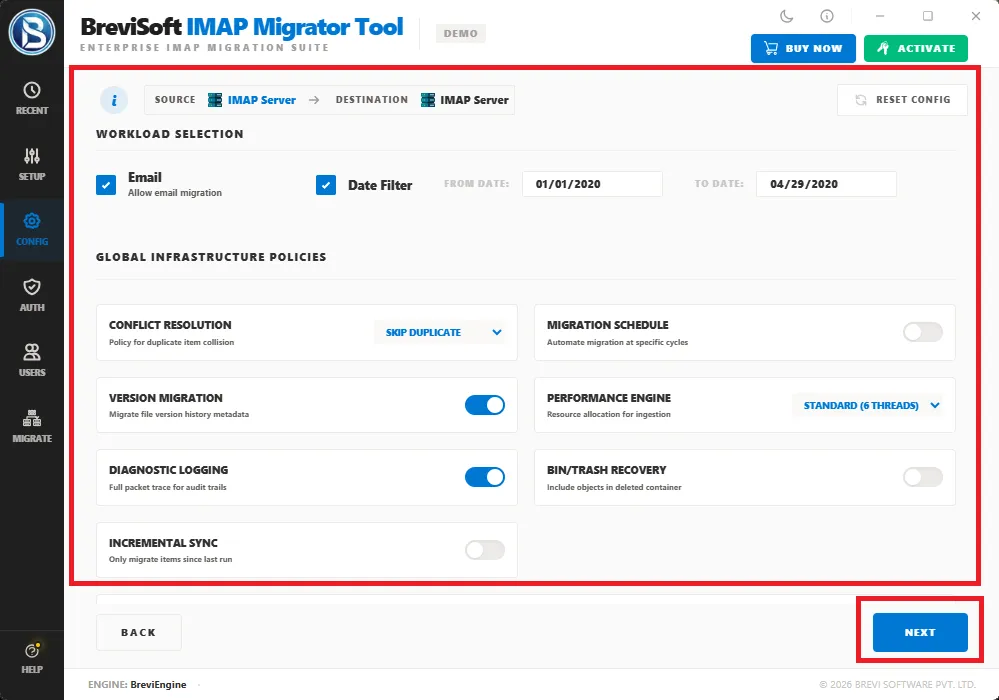999x700 pixels.
Task: Click the source IMAP Server text
Action: pos(262,100)
